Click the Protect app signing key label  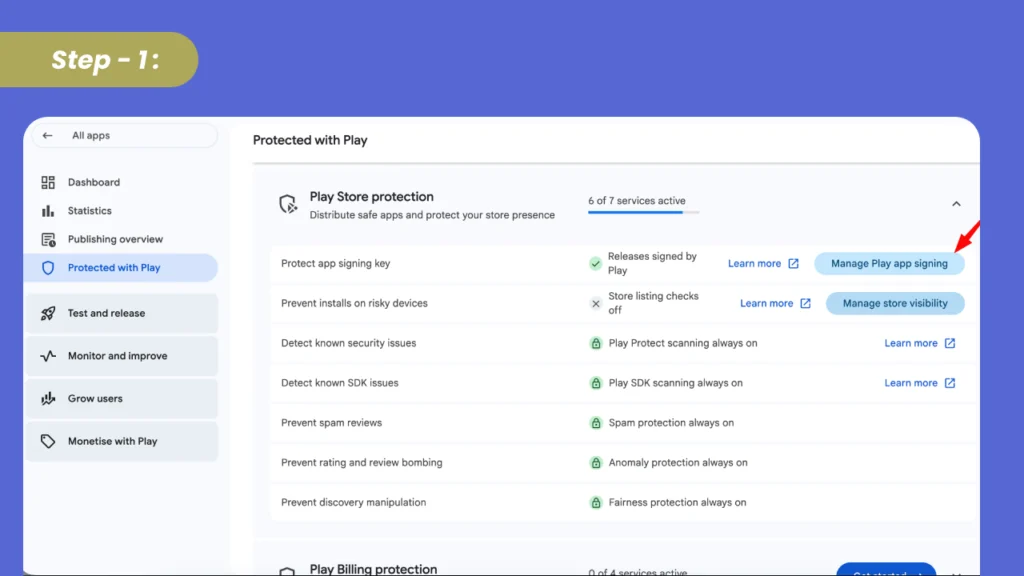tap(335, 264)
